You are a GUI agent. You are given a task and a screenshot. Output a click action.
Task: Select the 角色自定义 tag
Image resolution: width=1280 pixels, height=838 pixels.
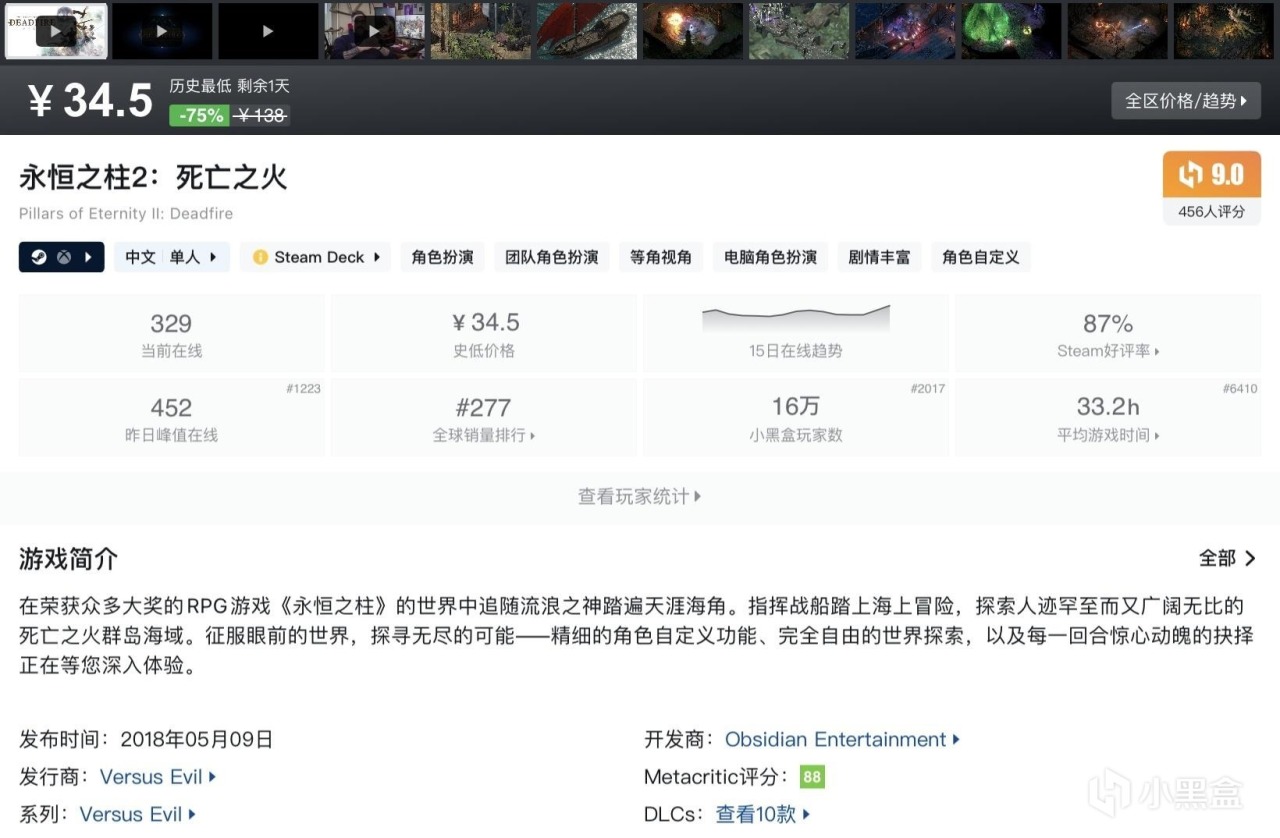click(x=981, y=257)
